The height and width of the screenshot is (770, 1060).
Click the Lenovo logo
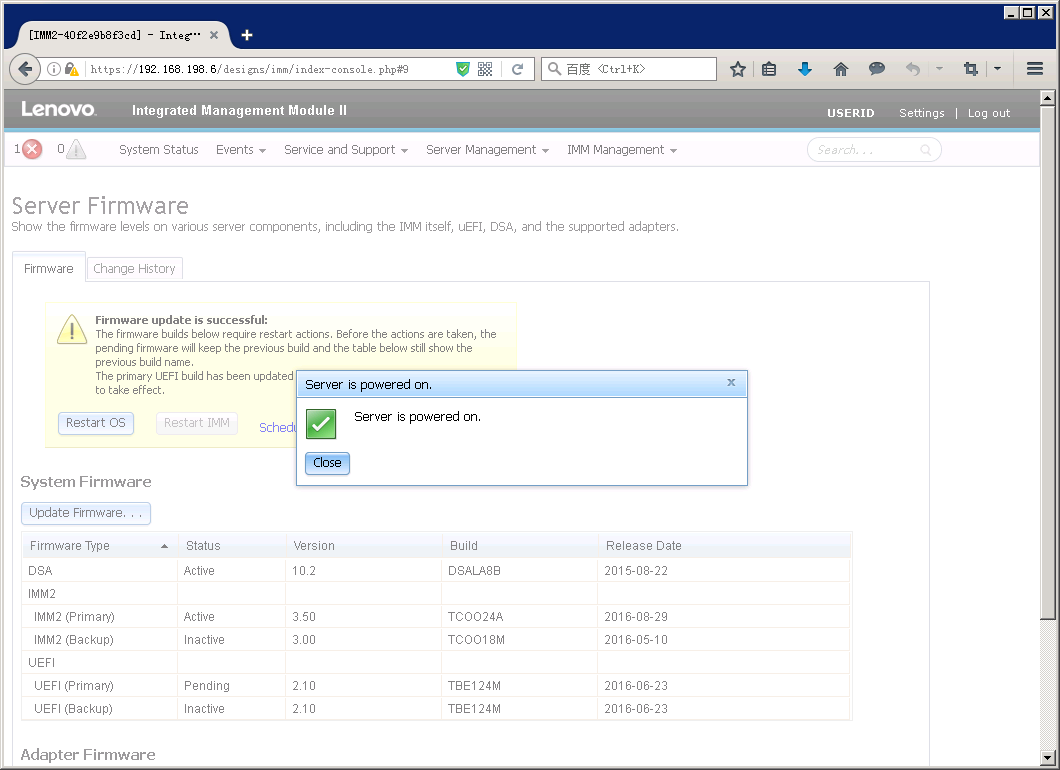(x=59, y=111)
